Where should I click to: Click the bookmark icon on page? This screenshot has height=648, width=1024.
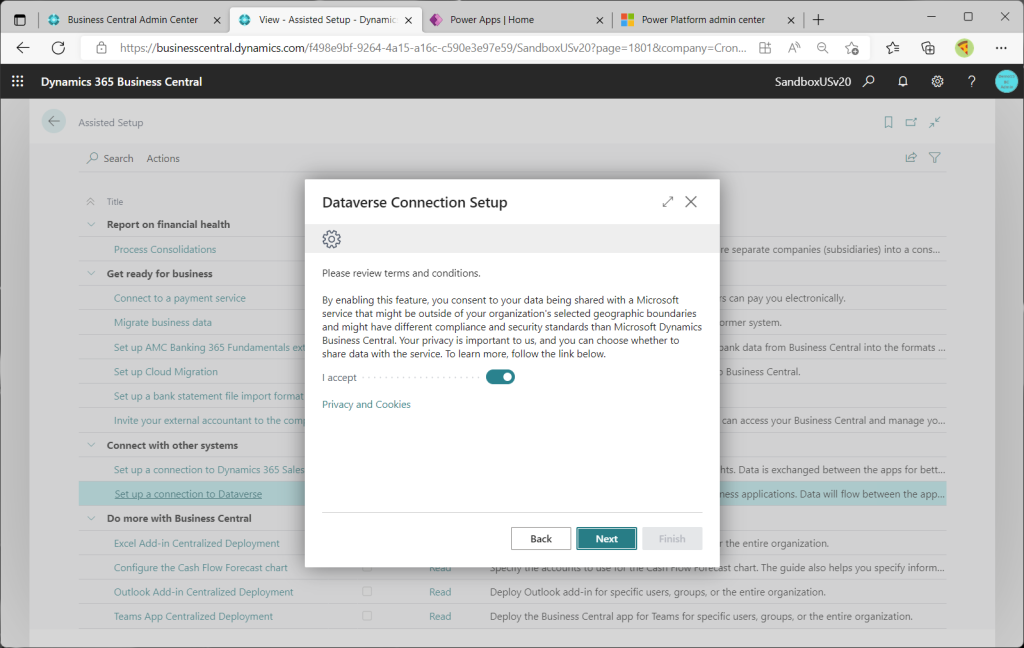[x=888, y=122]
